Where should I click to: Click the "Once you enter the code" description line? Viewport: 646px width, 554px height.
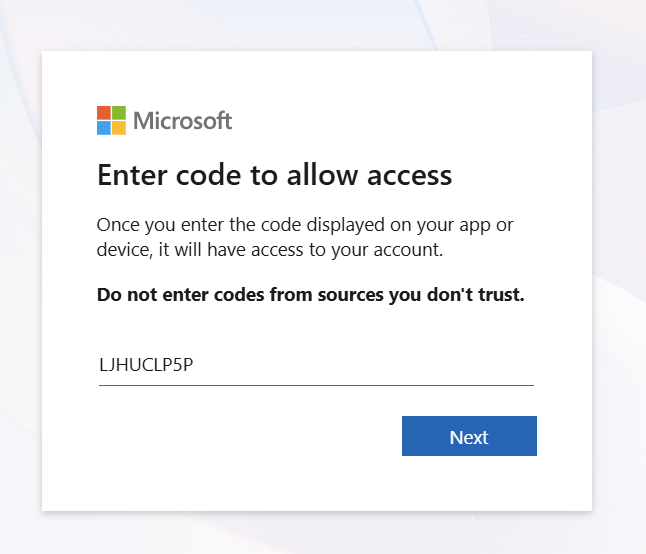click(305, 224)
